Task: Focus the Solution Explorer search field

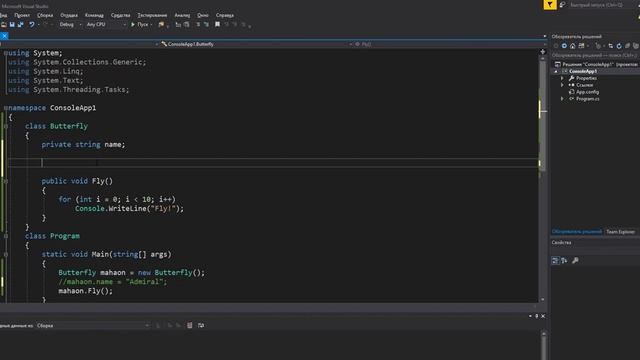Action: (595, 55)
